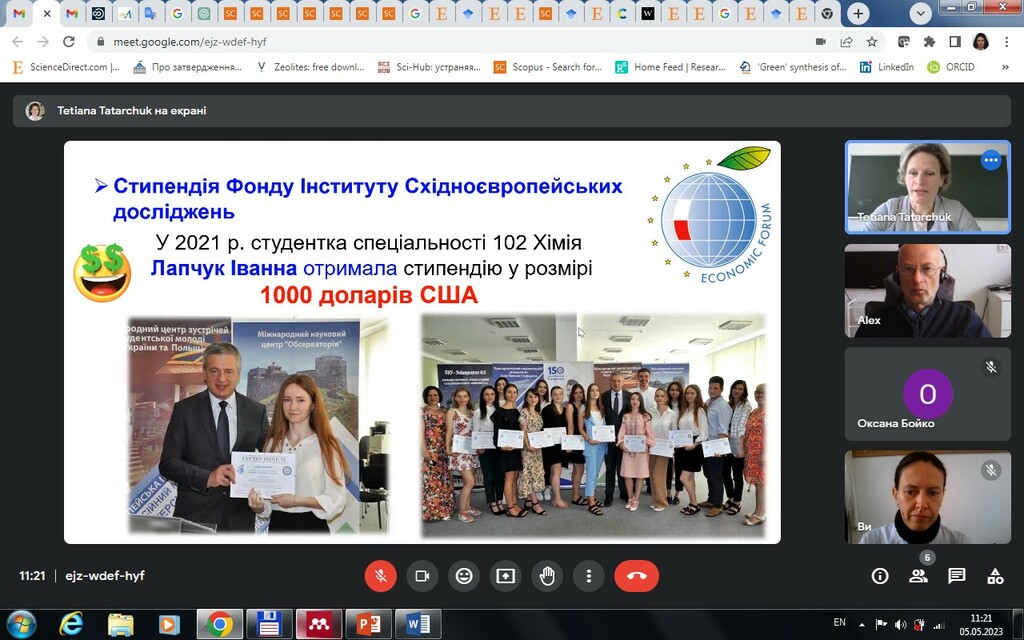Viewport: 1024px width, 640px height.
Task: Open Home Feed | Resear... bookmark
Action: click(x=671, y=67)
